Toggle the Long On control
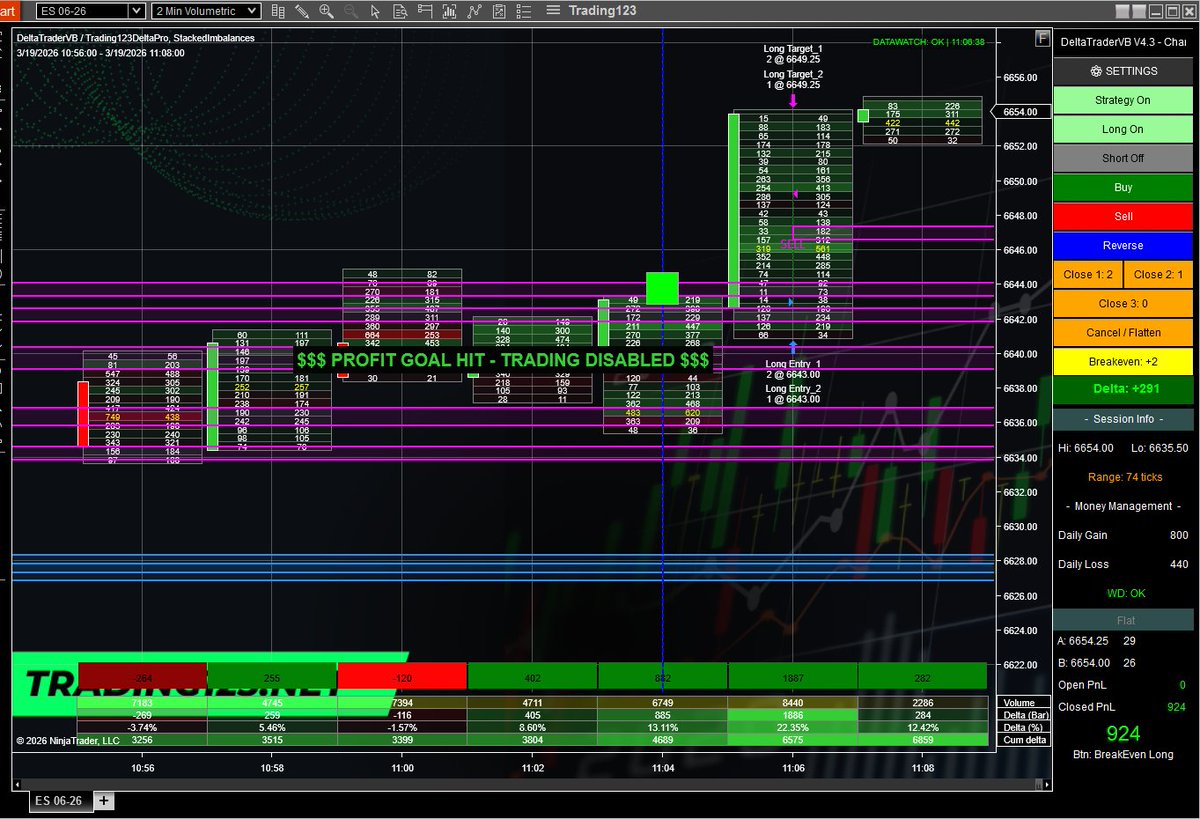Screen dimensions: 1200x819 (1123, 129)
